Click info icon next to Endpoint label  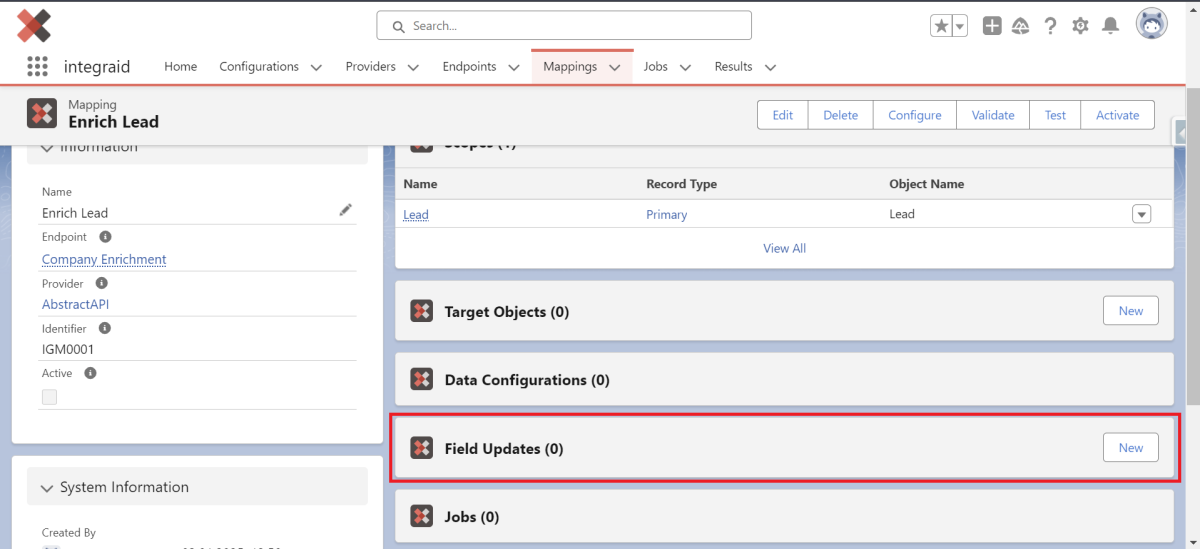(x=105, y=237)
